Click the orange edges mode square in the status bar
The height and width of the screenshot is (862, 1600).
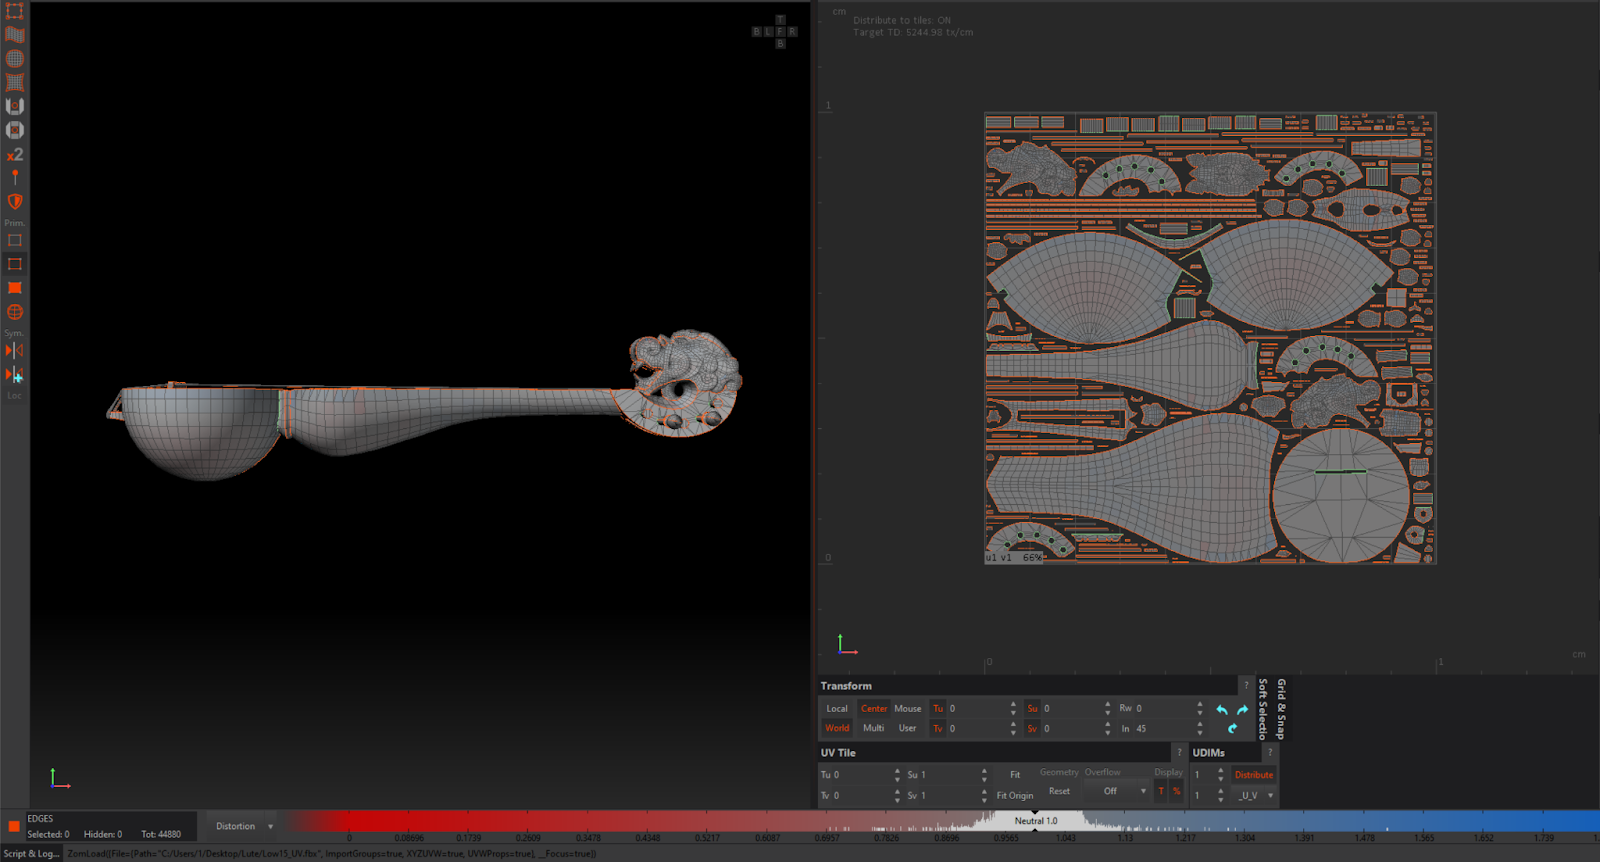click(14, 826)
